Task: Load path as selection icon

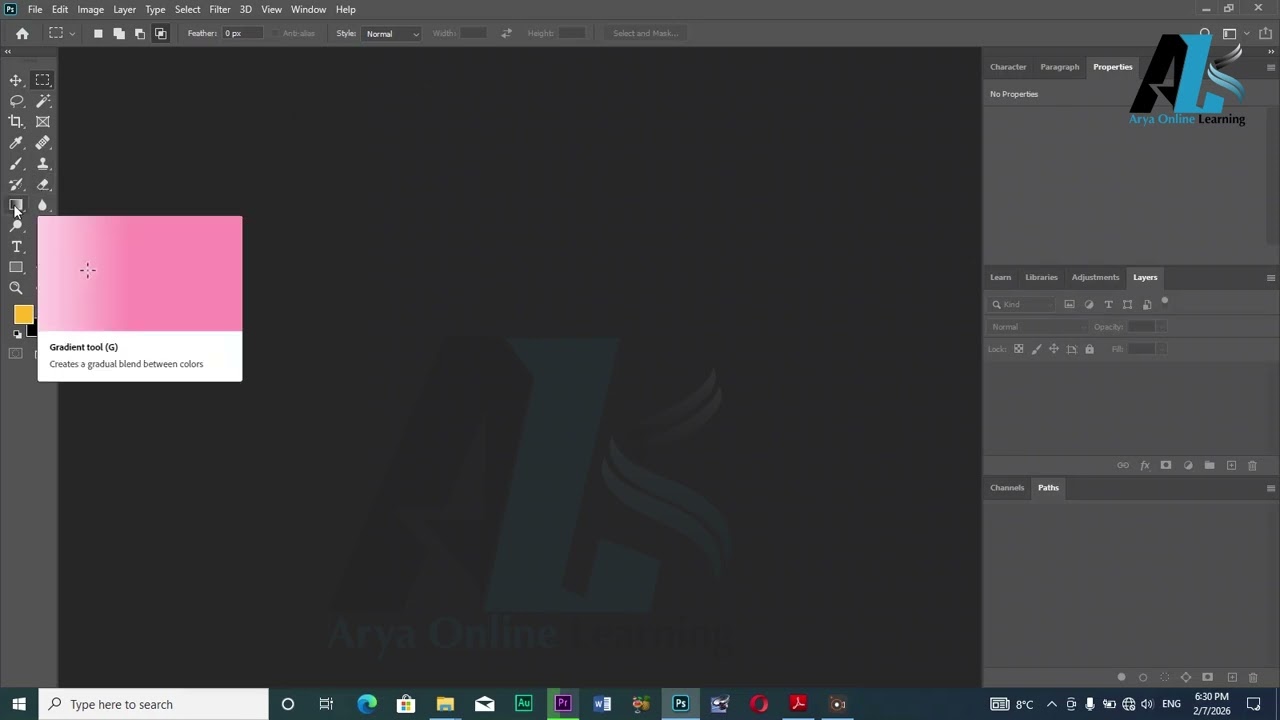Action: point(1164,677)
